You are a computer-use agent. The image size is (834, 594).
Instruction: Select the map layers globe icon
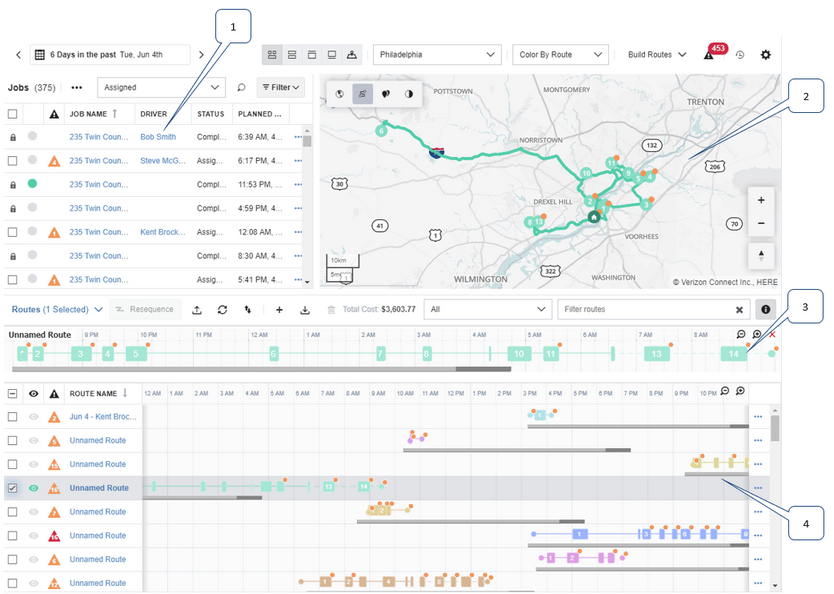pos(340,93)
